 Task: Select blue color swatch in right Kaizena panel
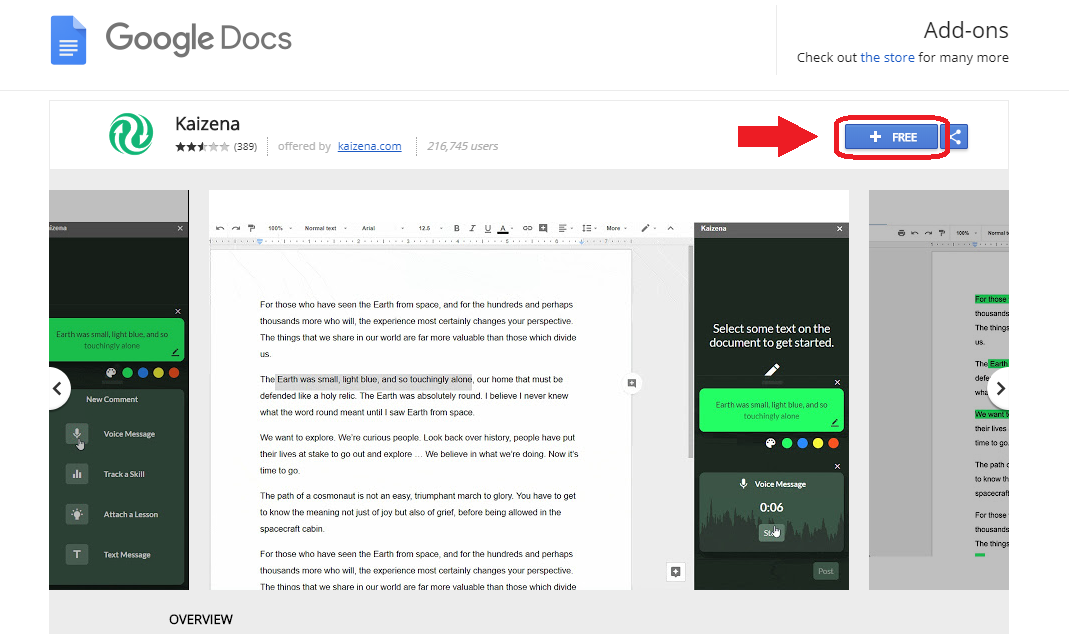click(x=802, y=443)
